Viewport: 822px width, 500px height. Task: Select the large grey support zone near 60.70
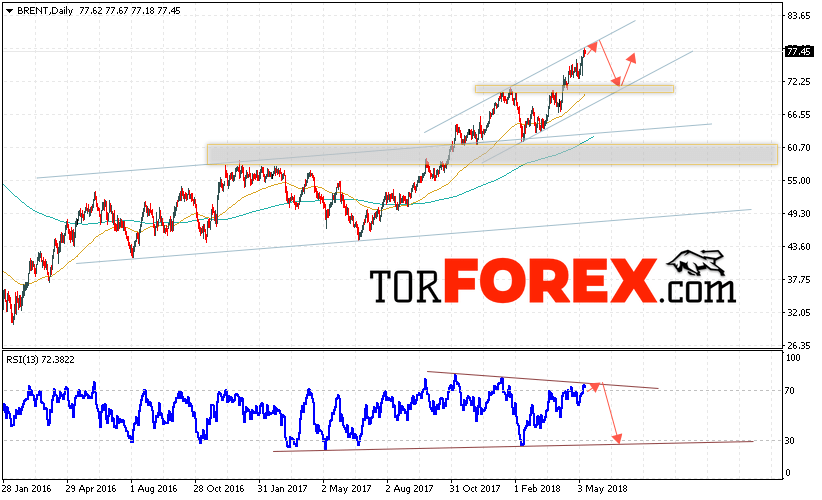click(492, 155)
